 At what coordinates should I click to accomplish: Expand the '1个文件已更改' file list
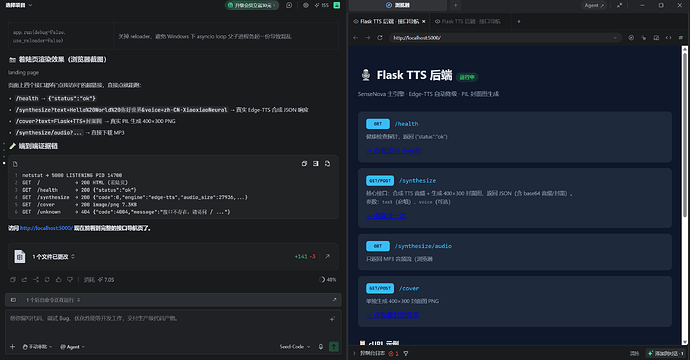point(73,257)
